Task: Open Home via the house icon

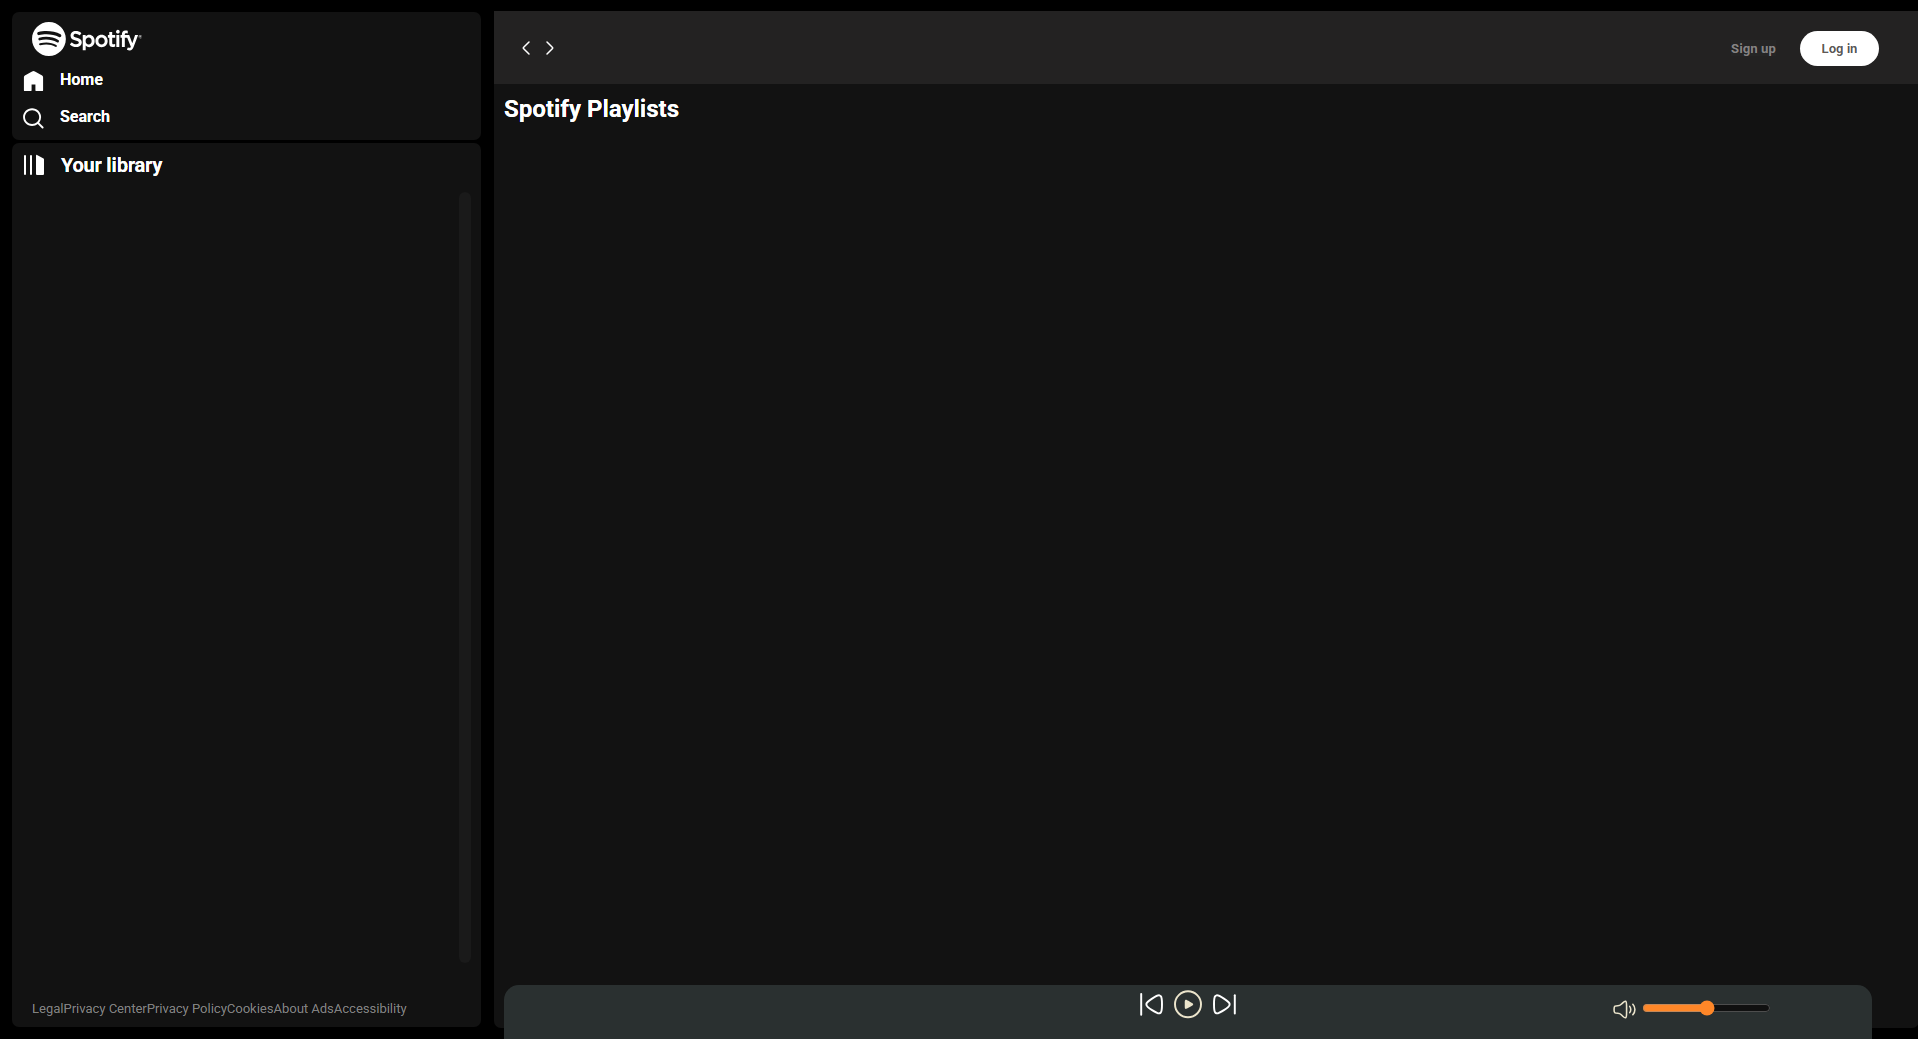Action: pyautogui.click(x=34, y=81)
